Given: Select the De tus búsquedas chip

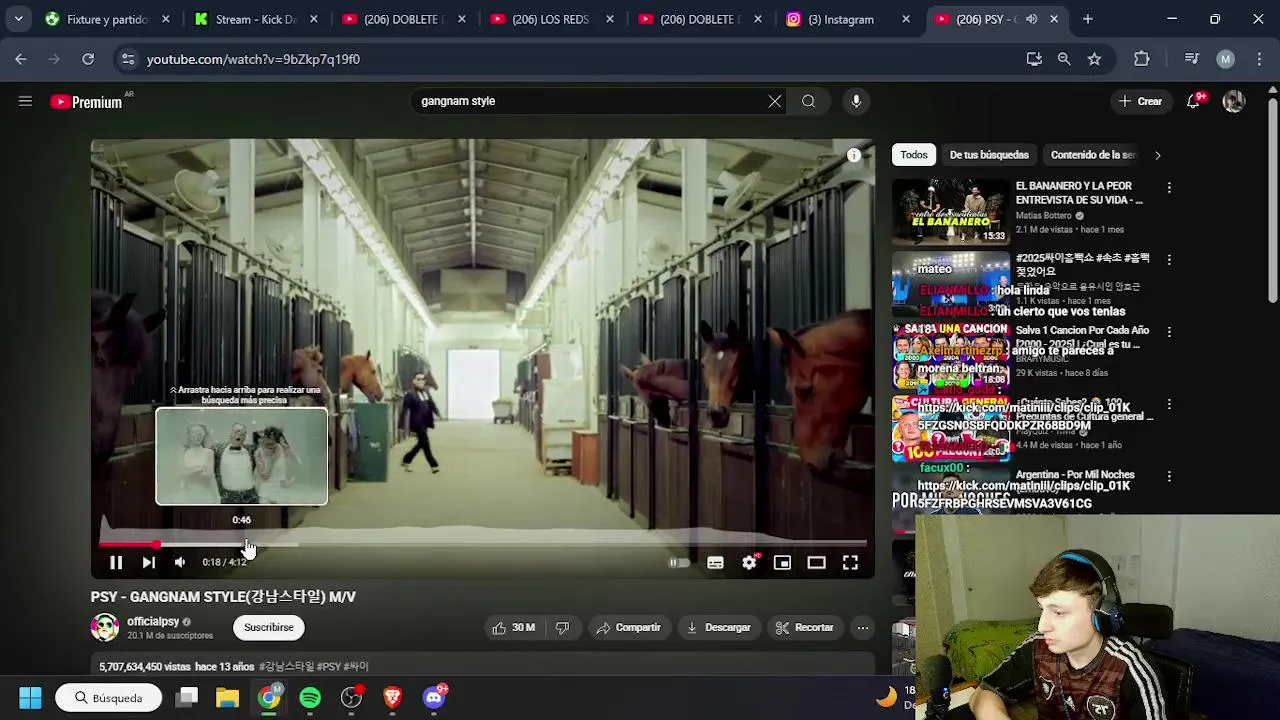Looking at the screenshot, I should point(989,155).
